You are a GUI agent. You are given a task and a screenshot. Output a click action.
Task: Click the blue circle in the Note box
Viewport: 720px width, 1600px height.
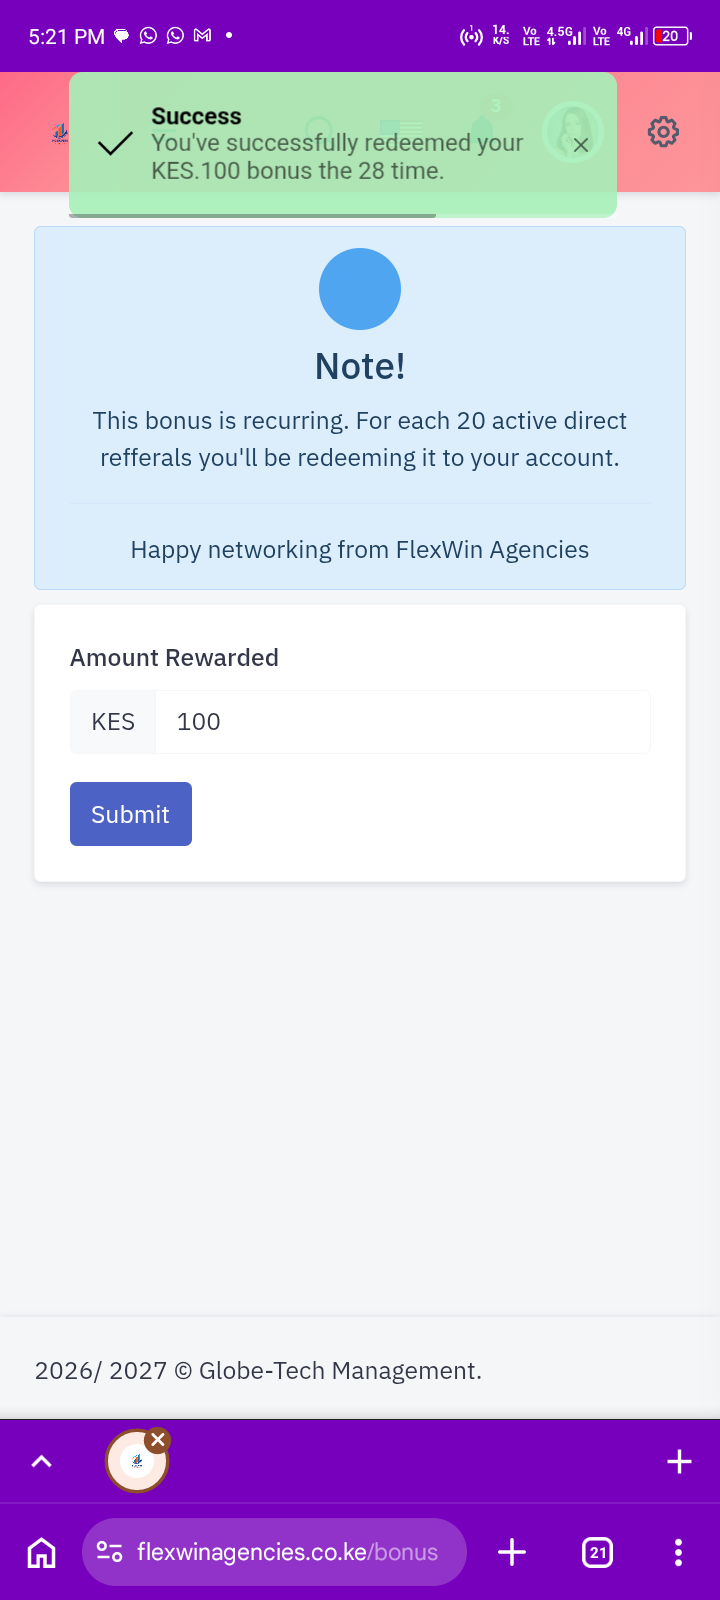point(360,289)
